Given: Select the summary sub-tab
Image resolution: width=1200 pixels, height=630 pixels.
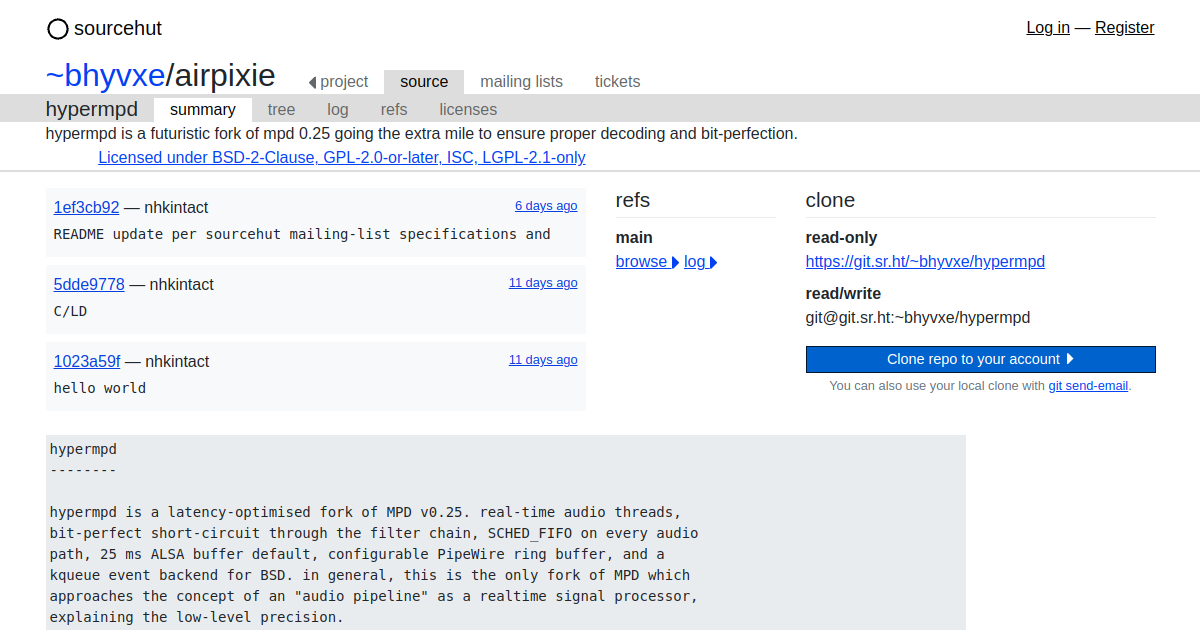Looking at the screenshot, I should click(203, 109).
